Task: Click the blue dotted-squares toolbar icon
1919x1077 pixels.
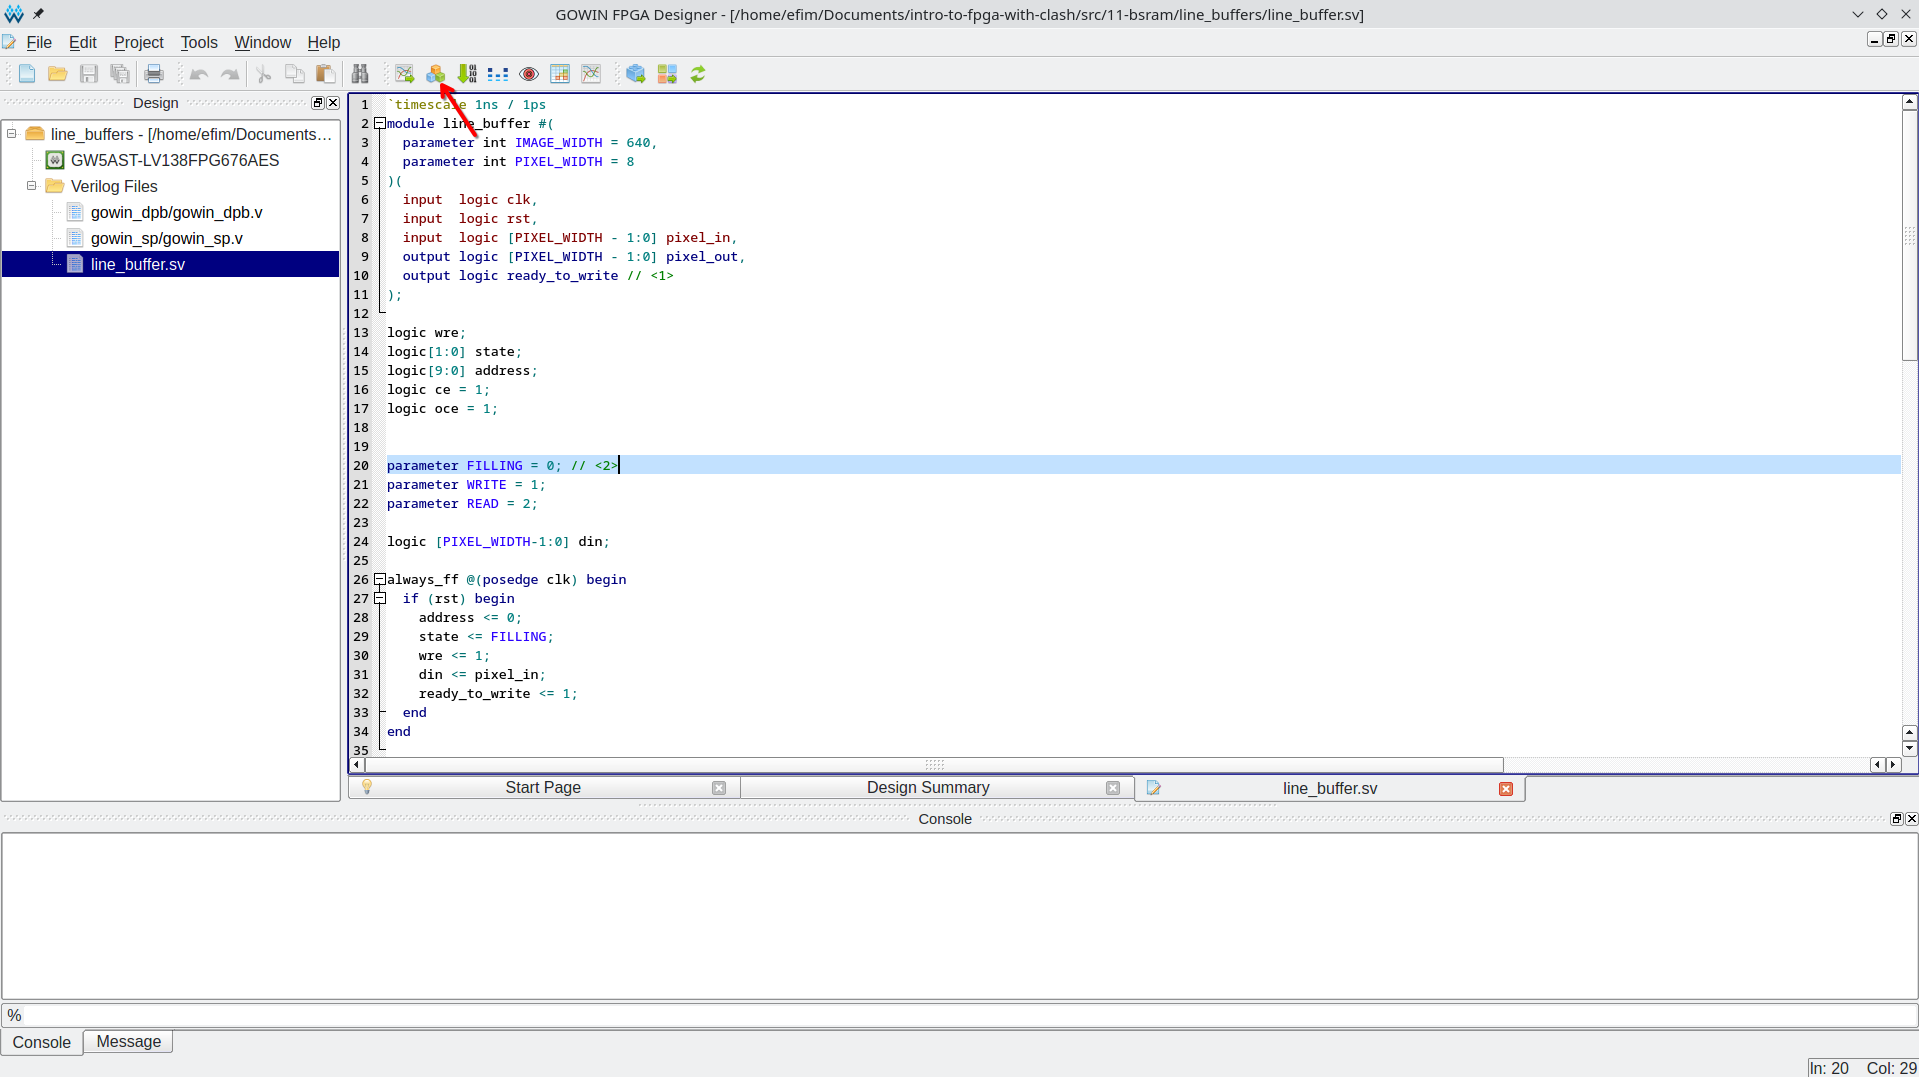Action: 498,74
